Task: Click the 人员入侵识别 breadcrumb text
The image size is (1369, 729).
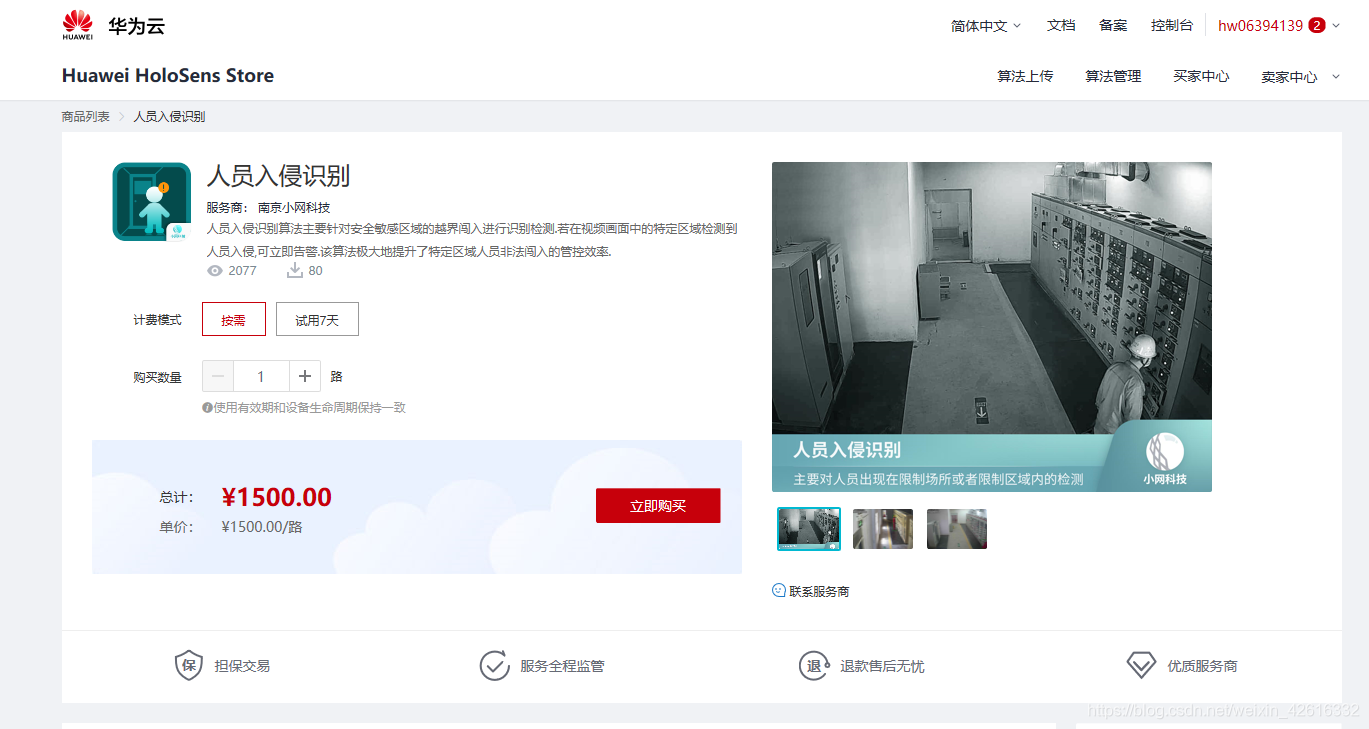Action: click(x=169, y=117)
